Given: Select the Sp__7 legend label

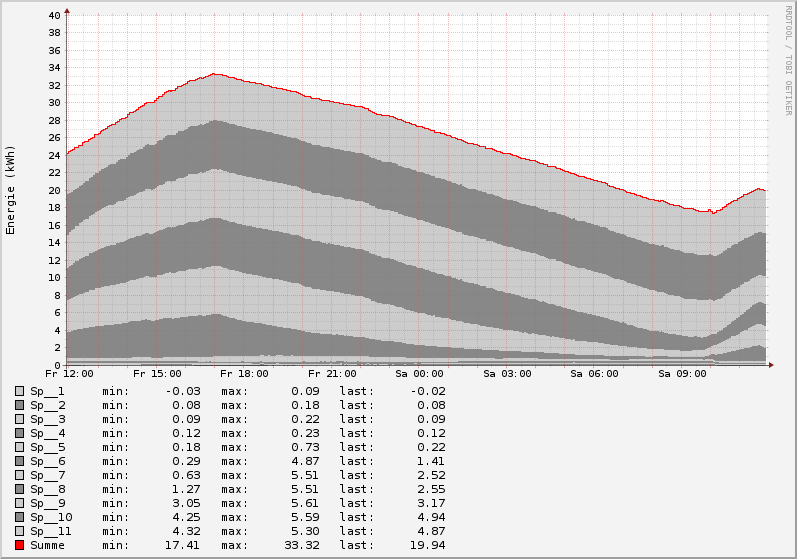Looking at the screenshot, I should (47, 475).
